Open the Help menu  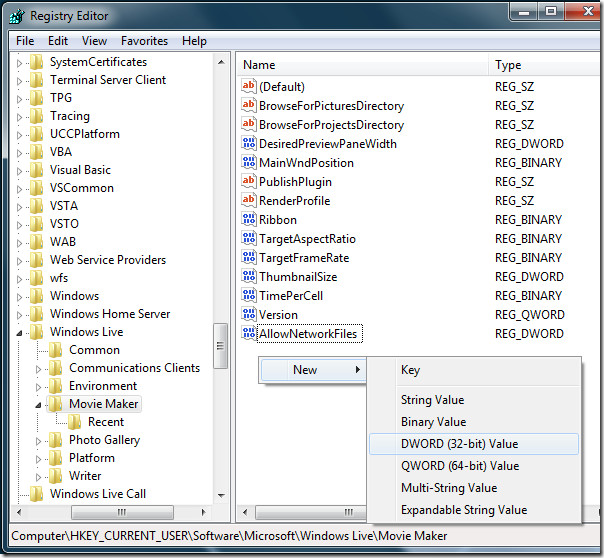pyautogui.click(x=195, y=41)
